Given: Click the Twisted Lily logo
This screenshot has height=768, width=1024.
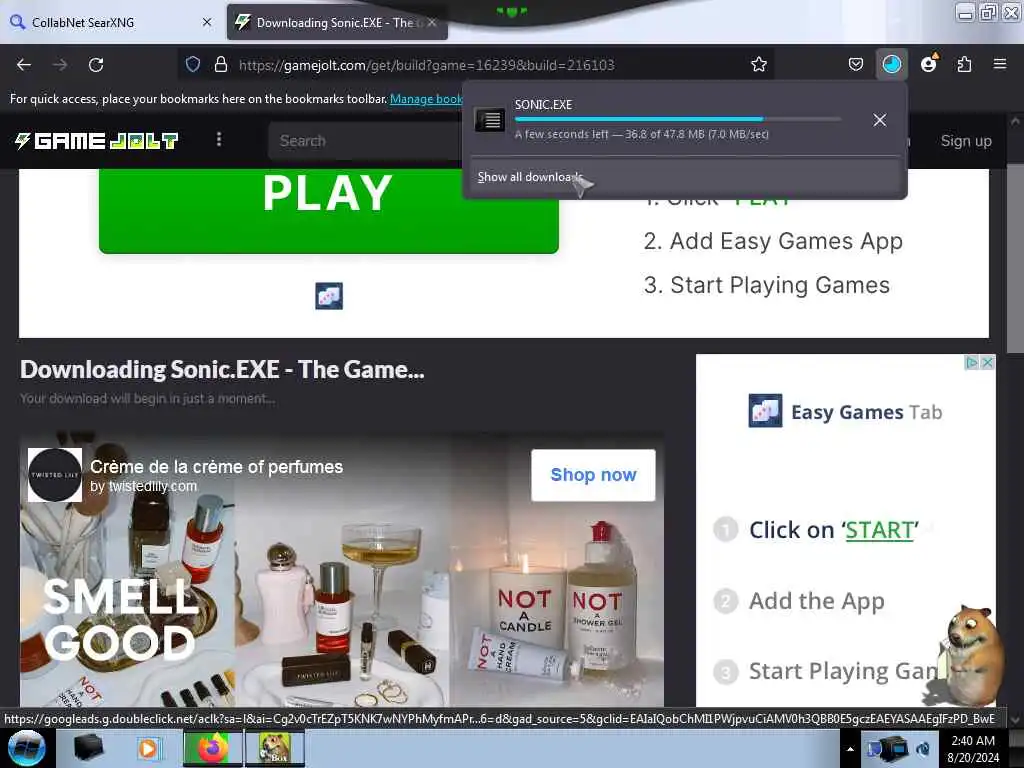Looking at the screenshot, I should [55, 475].
